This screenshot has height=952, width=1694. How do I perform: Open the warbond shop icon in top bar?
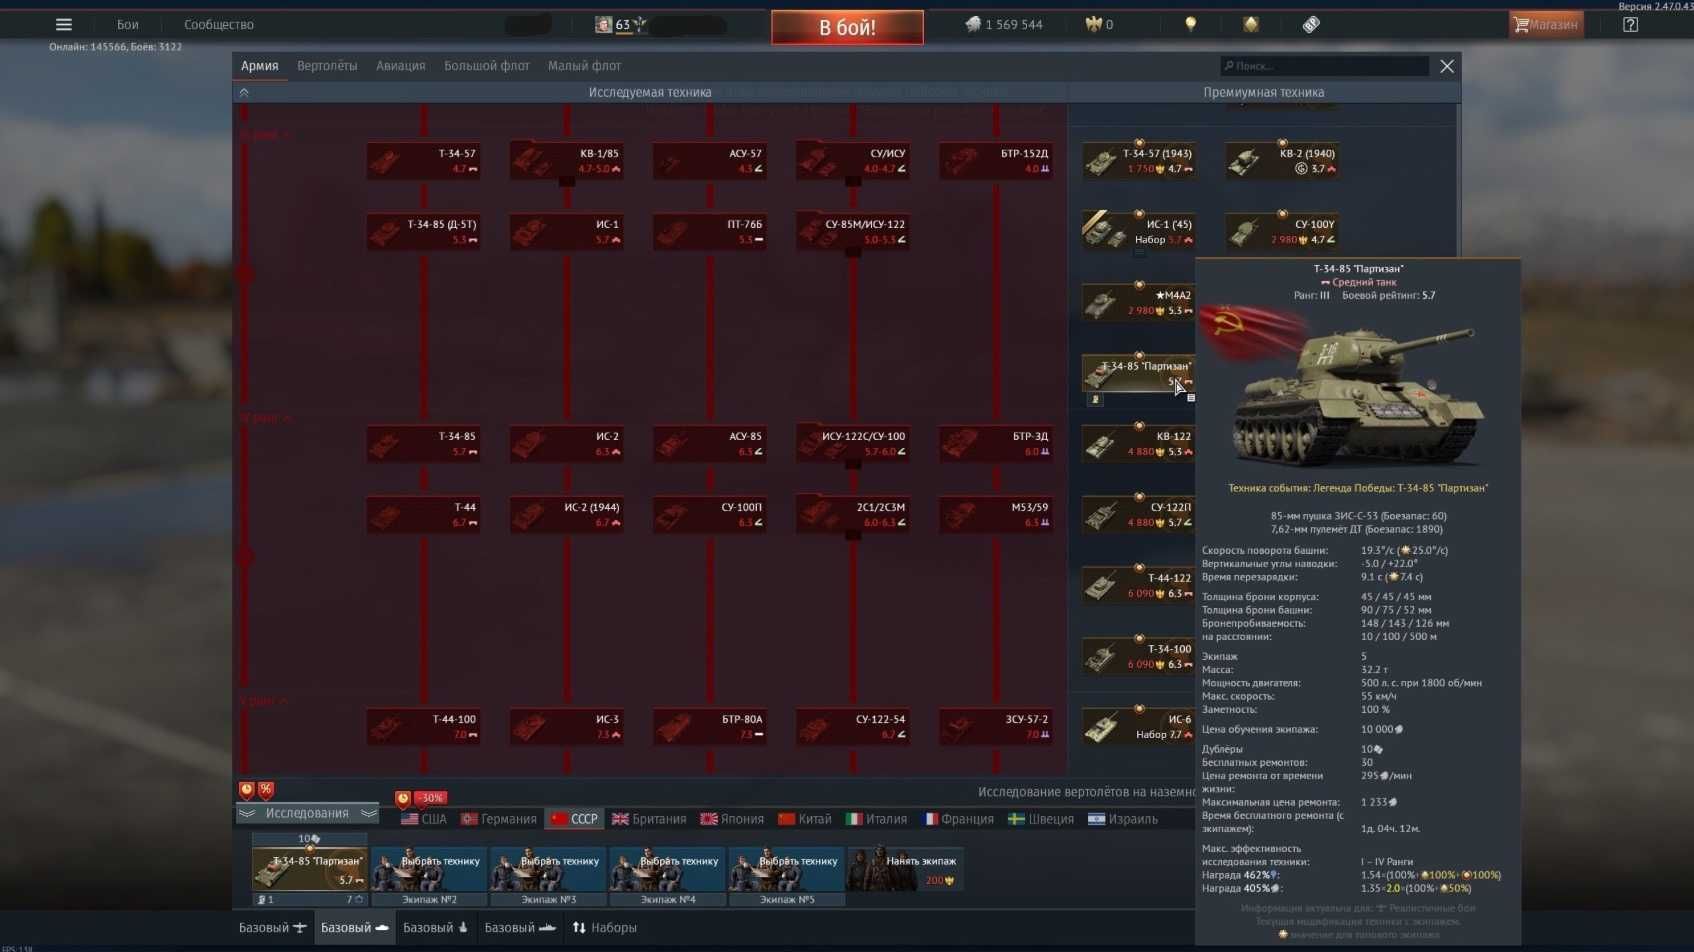pyautogui.click(x=1251, y=25)
